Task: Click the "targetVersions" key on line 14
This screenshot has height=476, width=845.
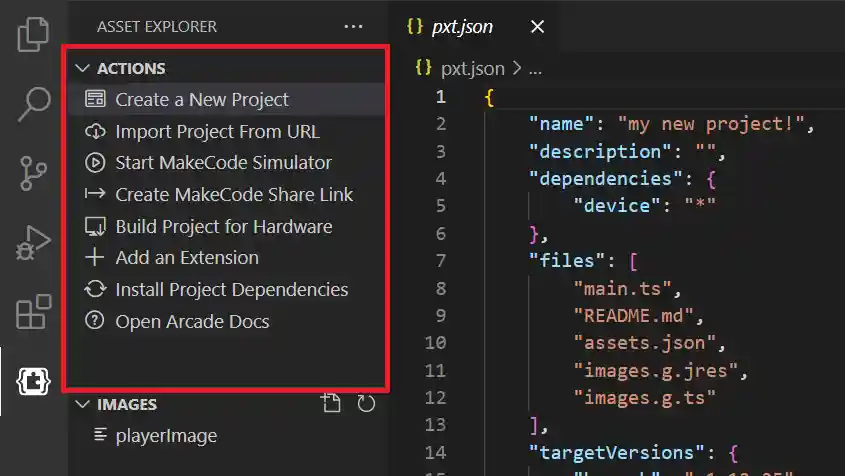Action: (x=617, y=452)
